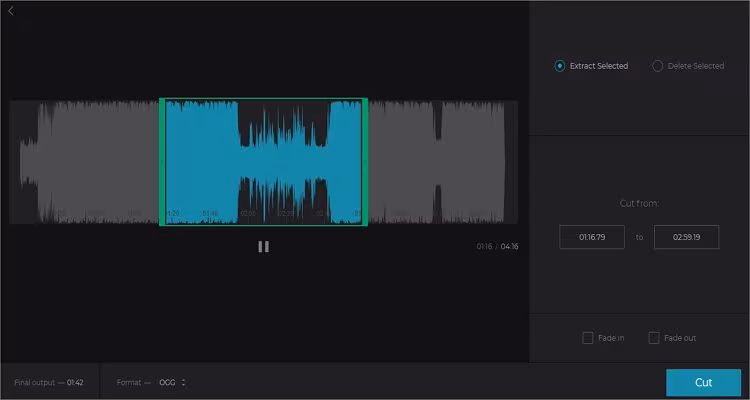Click the Cut button
This screenshot has height=400, width=750.
point(703,382)
